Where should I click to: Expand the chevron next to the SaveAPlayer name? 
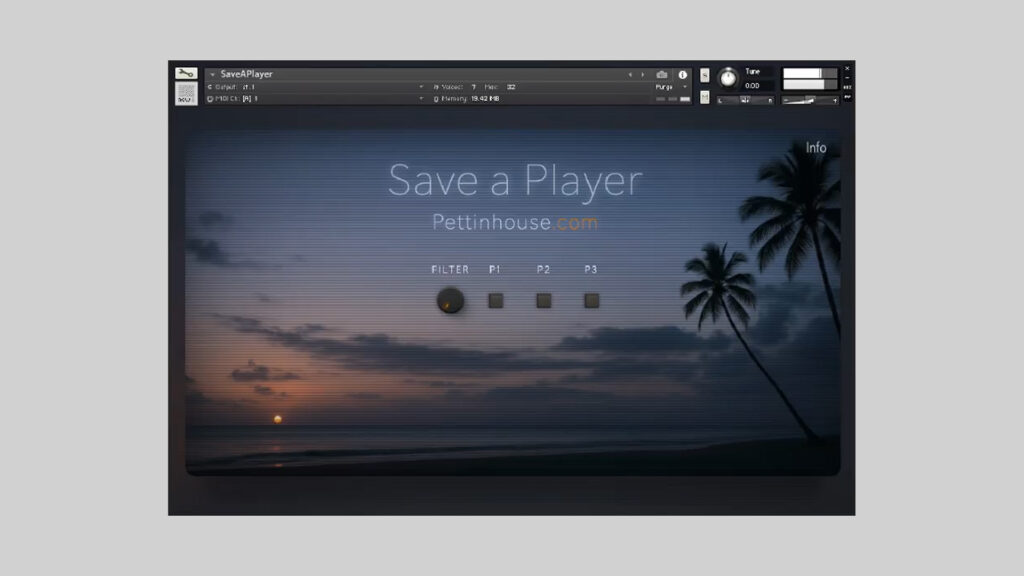pyautogui.click(x=212, y=73)
